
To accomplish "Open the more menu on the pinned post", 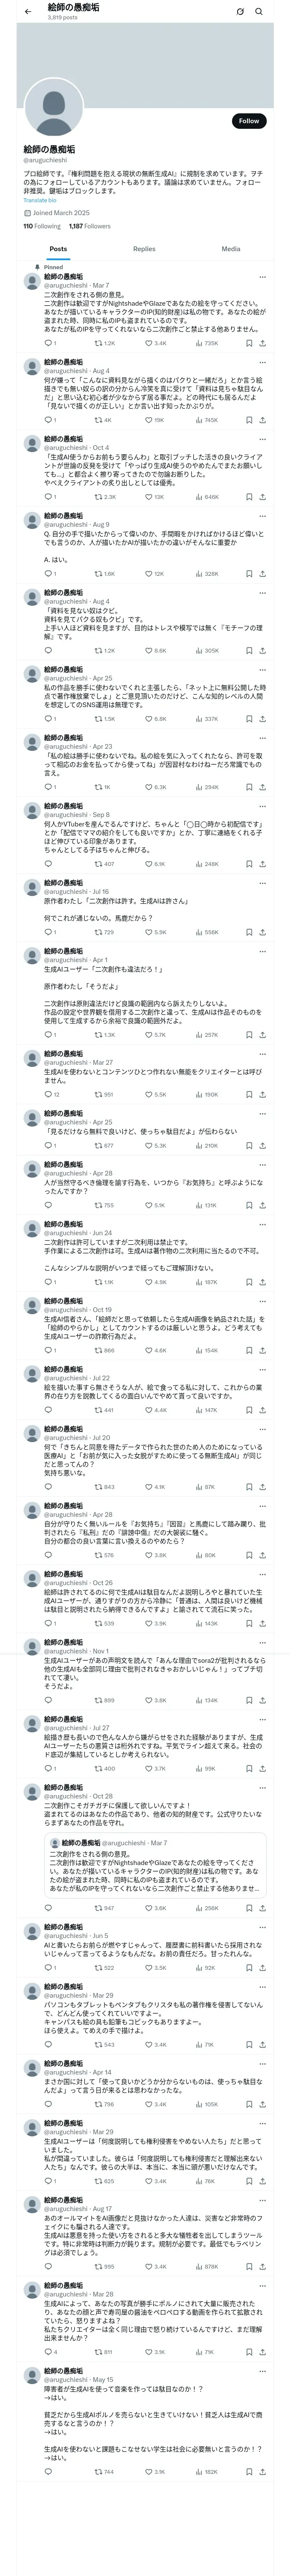I will point(262,277).
